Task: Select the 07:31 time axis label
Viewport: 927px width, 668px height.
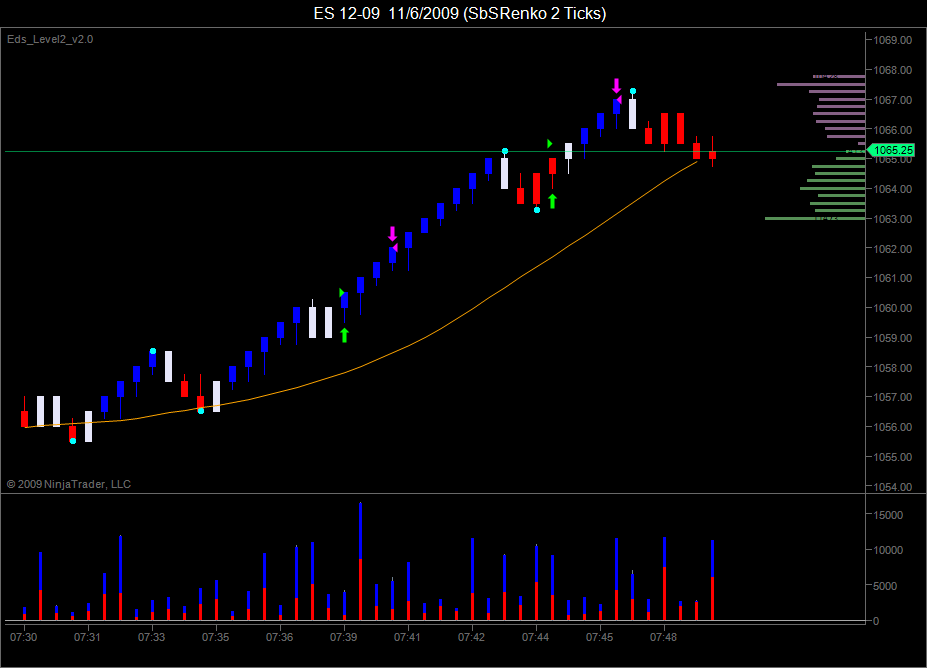Action: pos(87,637)
